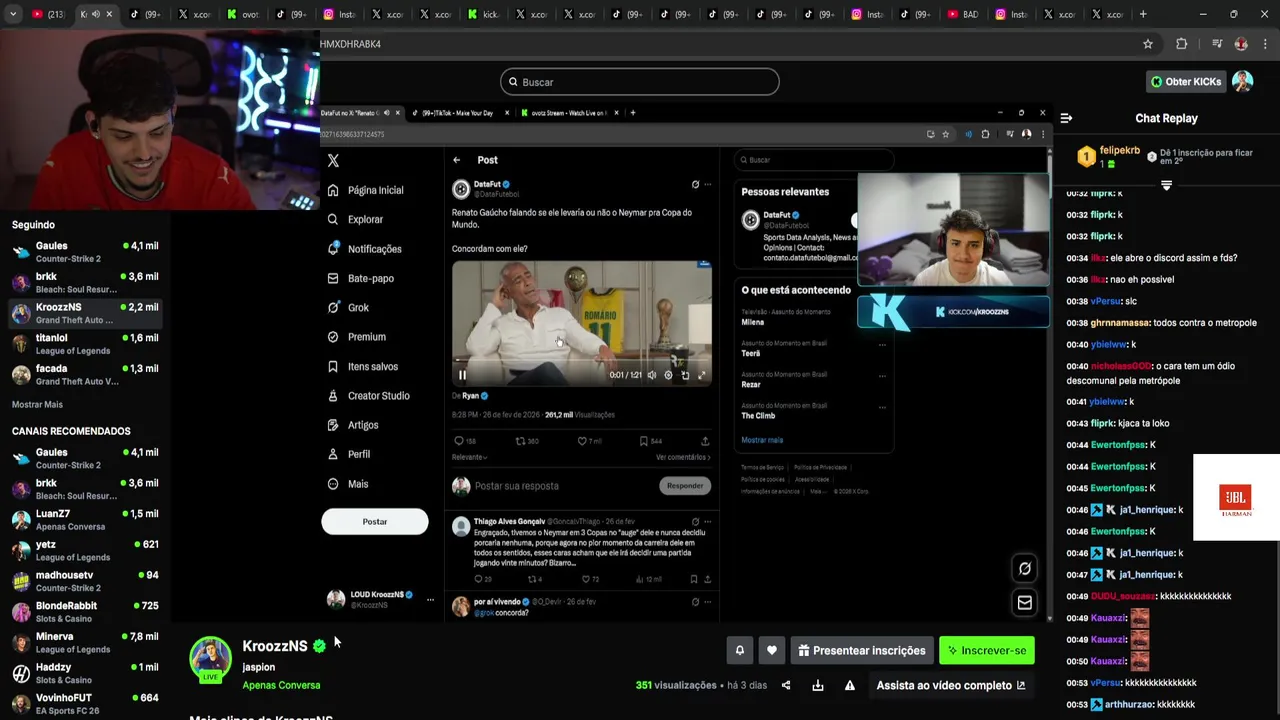The height and width of the screenshot is (720, 1280).
Task: Switch to the first YouTube (213 tab
Action: (x=46, y=14)
